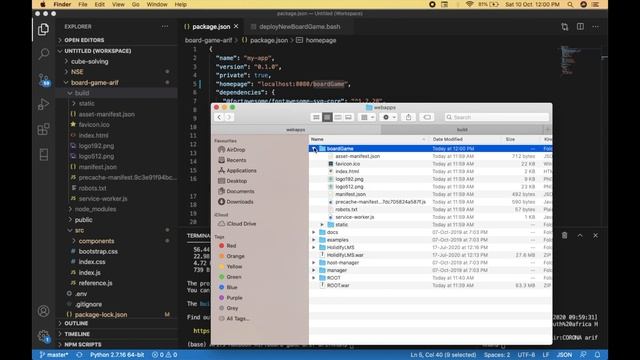Open the Apple menu
The width and height of the screenshot is (640, 360).
tap(43, 4)
